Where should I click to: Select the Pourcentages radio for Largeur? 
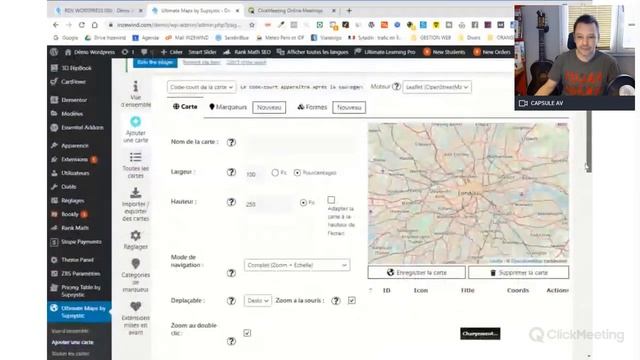pos(297,173)
